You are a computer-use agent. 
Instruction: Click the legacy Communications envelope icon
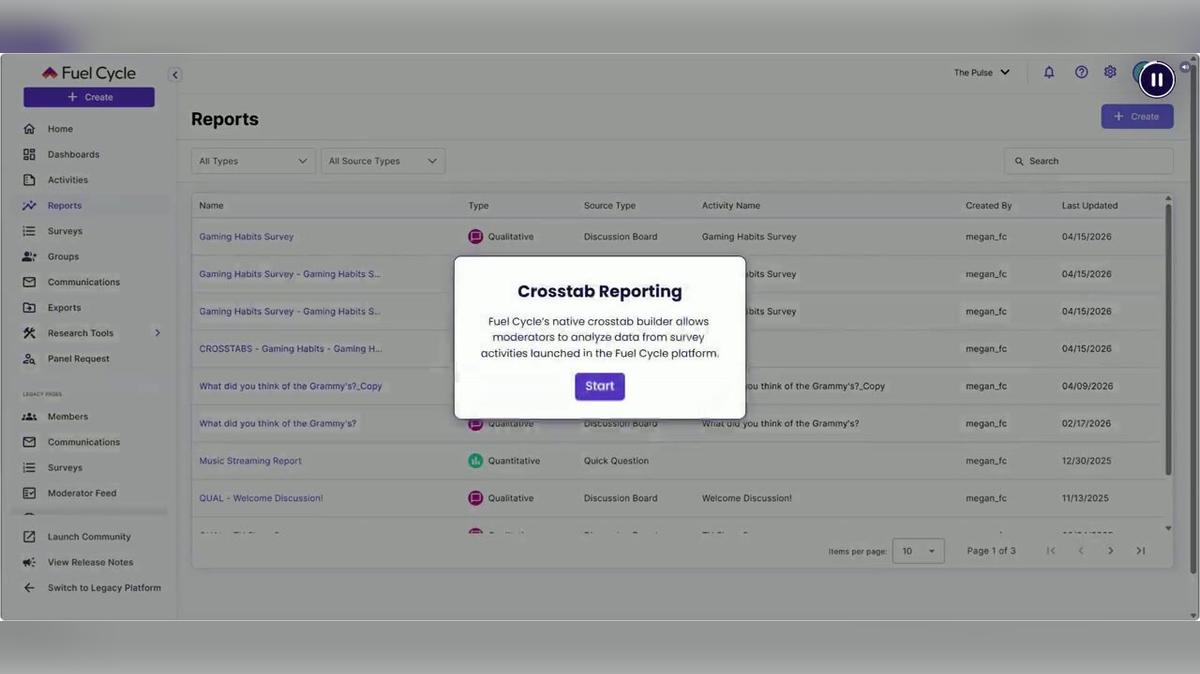[x=29, y=442]
